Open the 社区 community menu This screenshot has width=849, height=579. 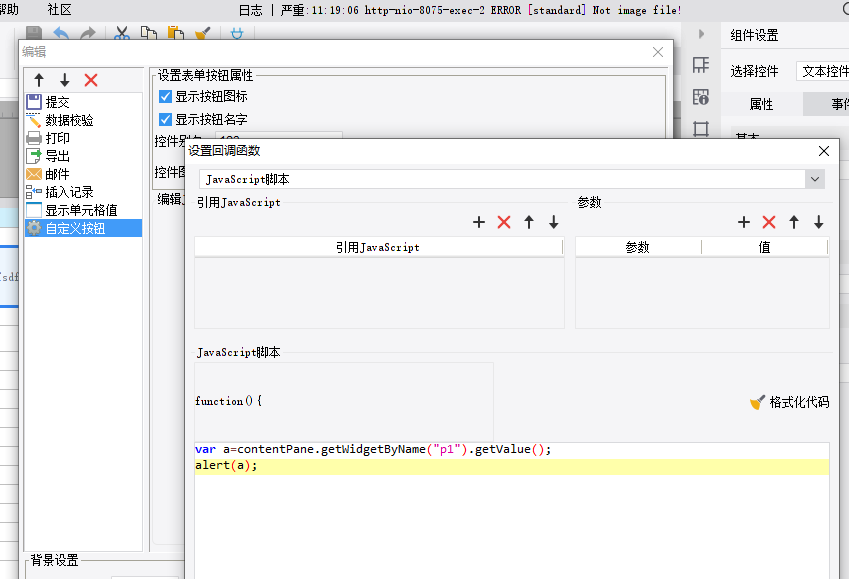pos(60,9)
